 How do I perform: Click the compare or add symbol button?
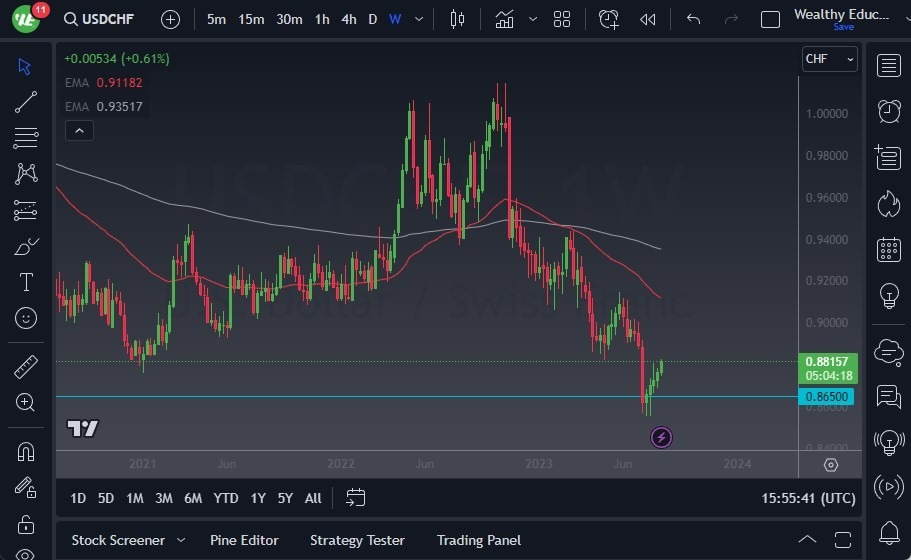(x=170, y=19)
